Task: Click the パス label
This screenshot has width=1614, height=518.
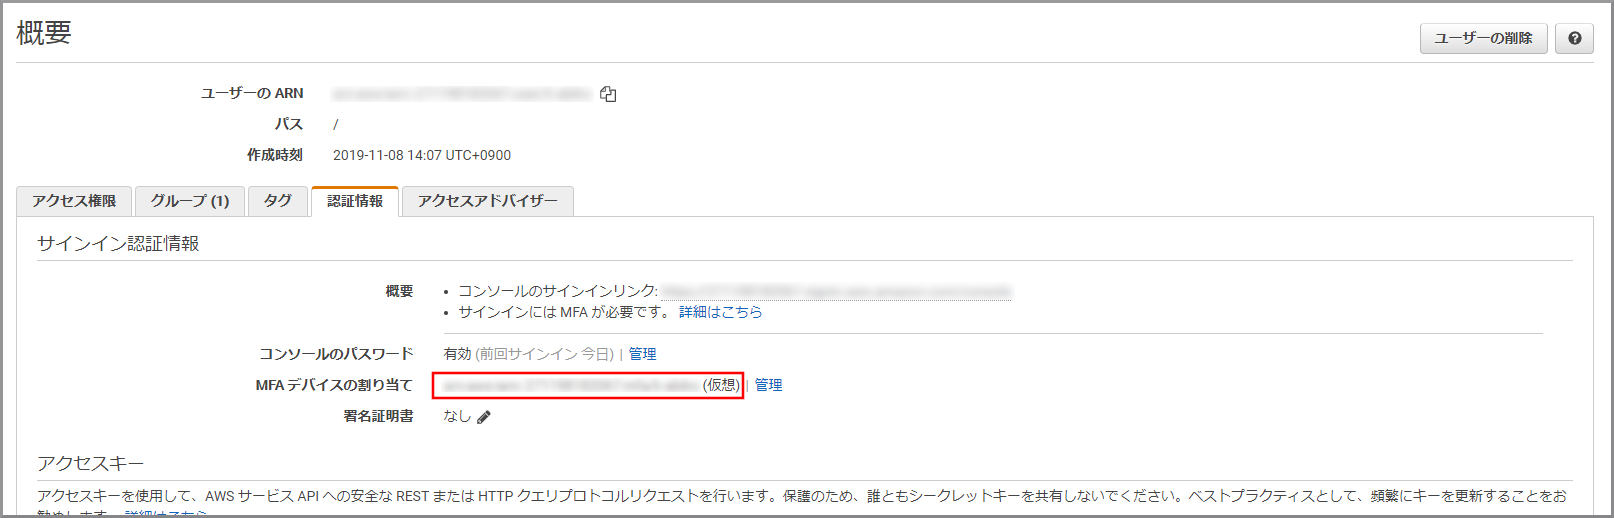Action: tap(289, 124)
